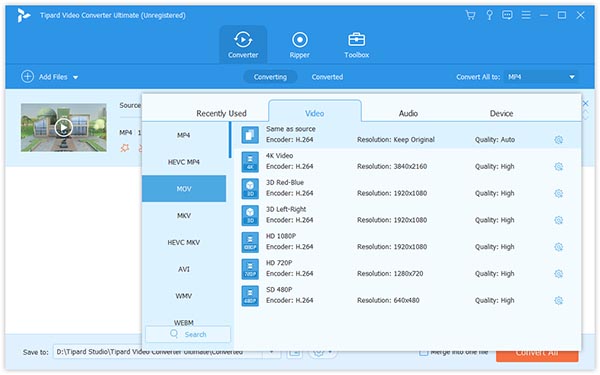Open the Toolbox module

[357, 45]
